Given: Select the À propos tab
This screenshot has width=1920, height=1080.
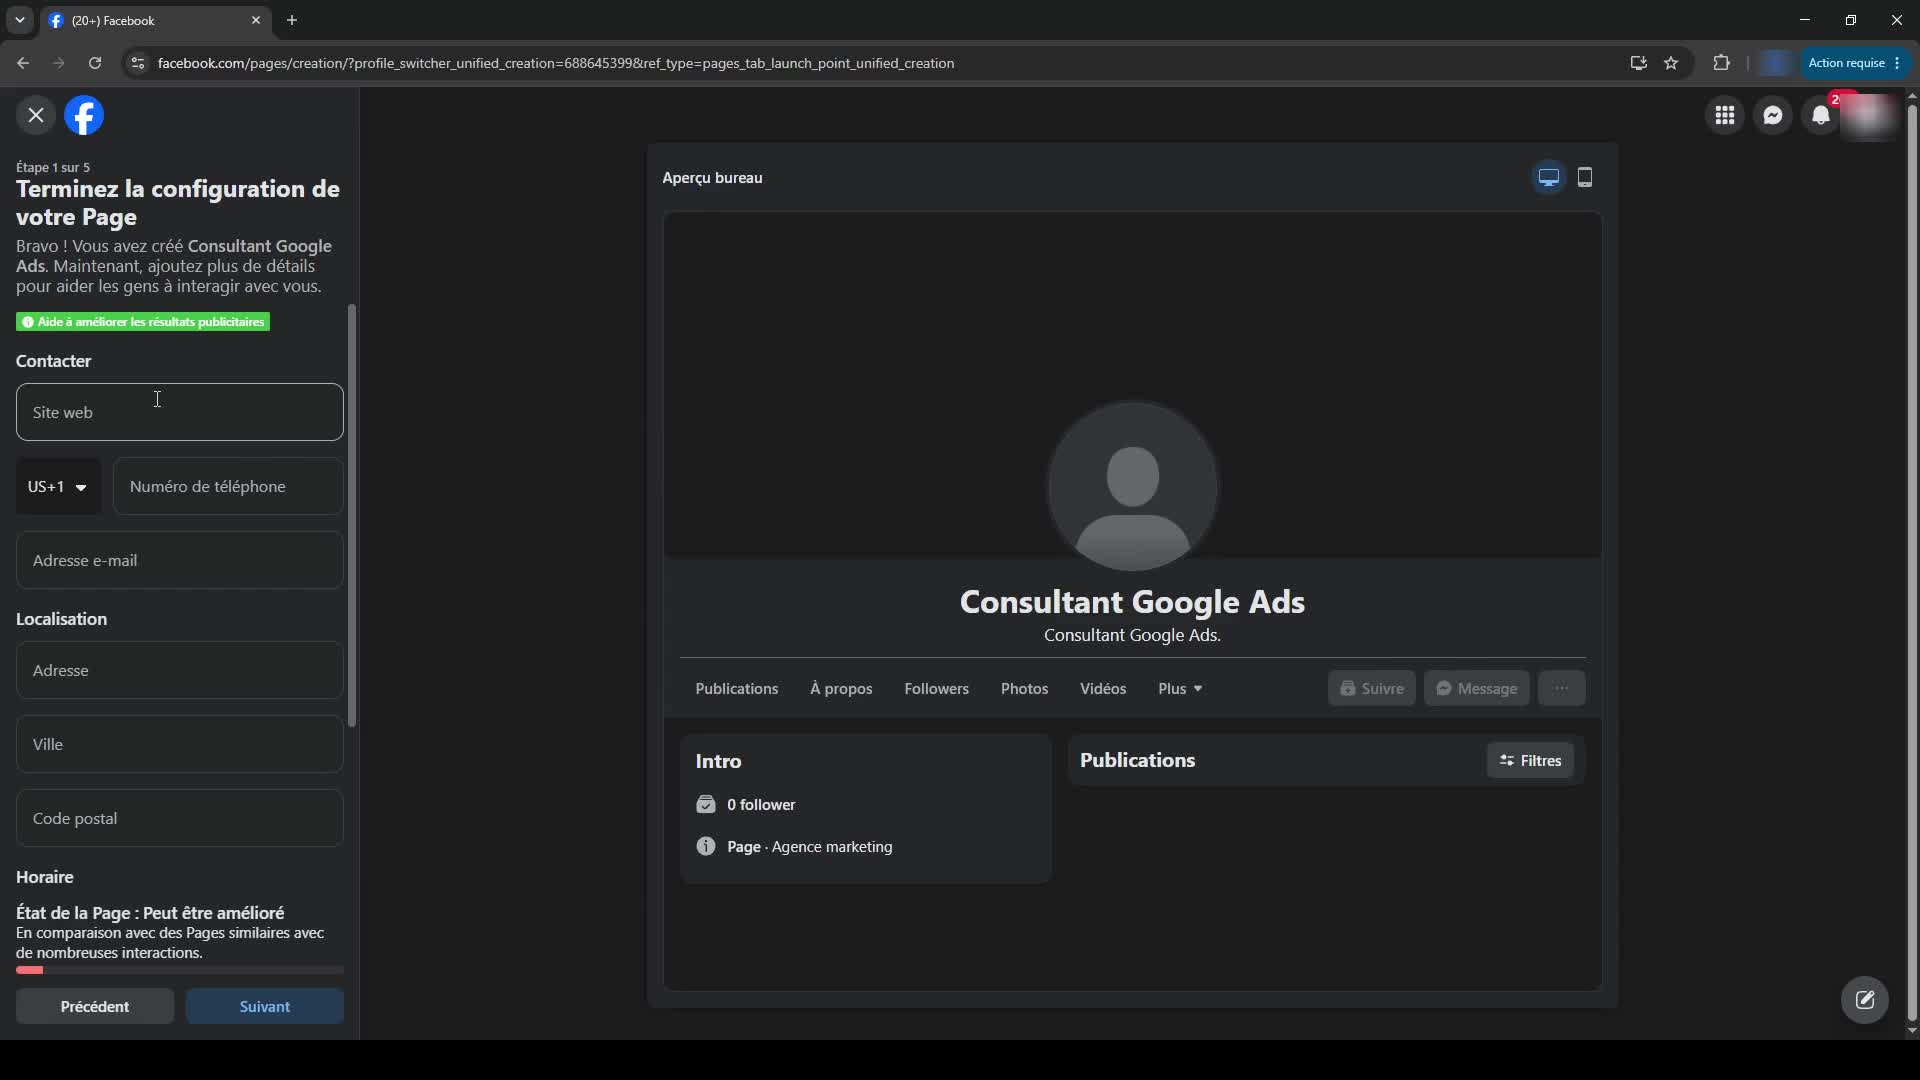Looking at the screenshot, I should pos(841,689).
